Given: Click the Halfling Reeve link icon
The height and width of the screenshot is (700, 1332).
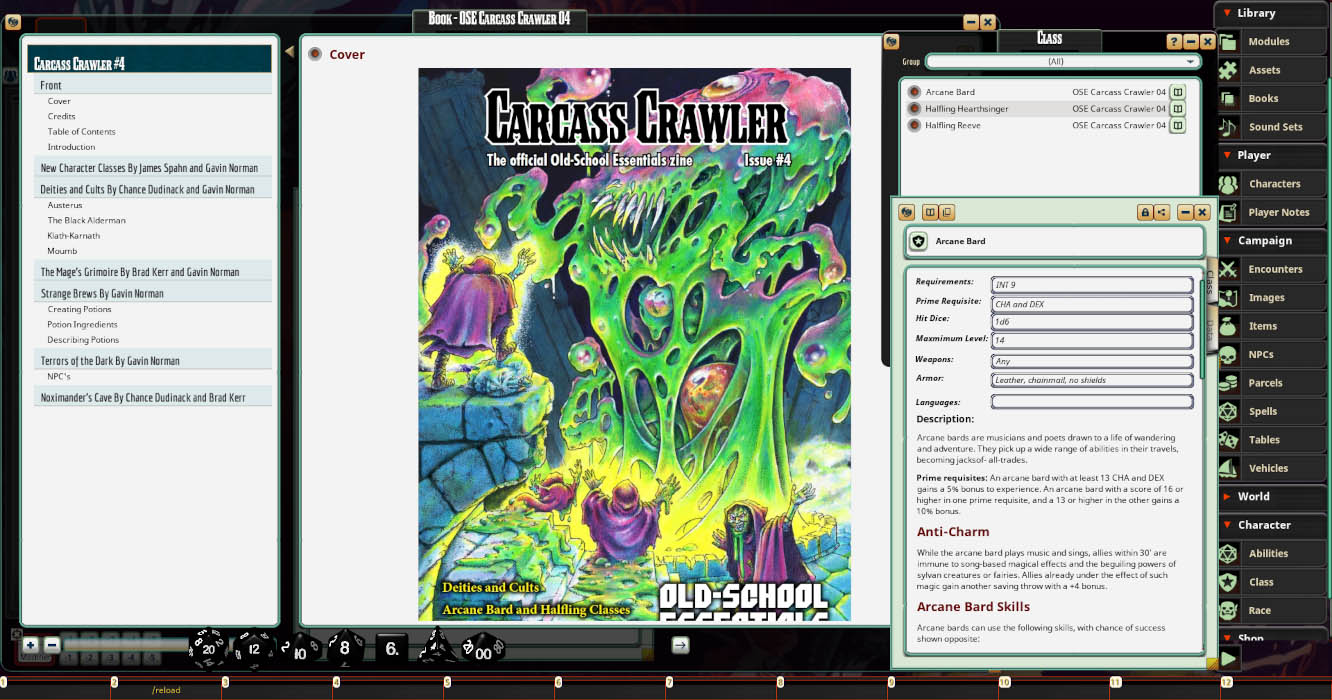Looking at the screenshot, I should coord(914,125).
